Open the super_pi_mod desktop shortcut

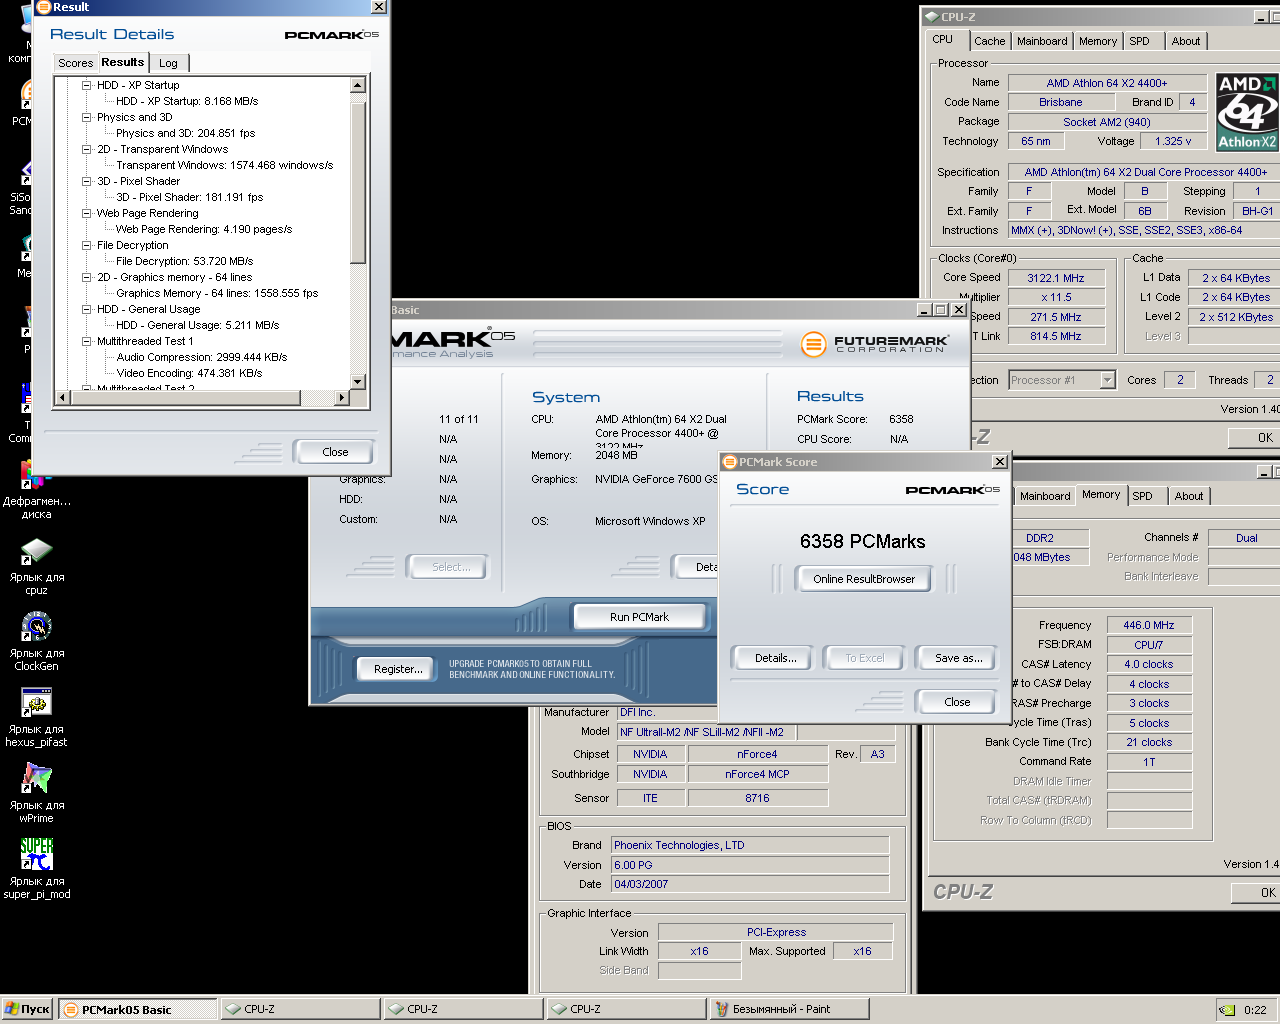click(36, 854)
